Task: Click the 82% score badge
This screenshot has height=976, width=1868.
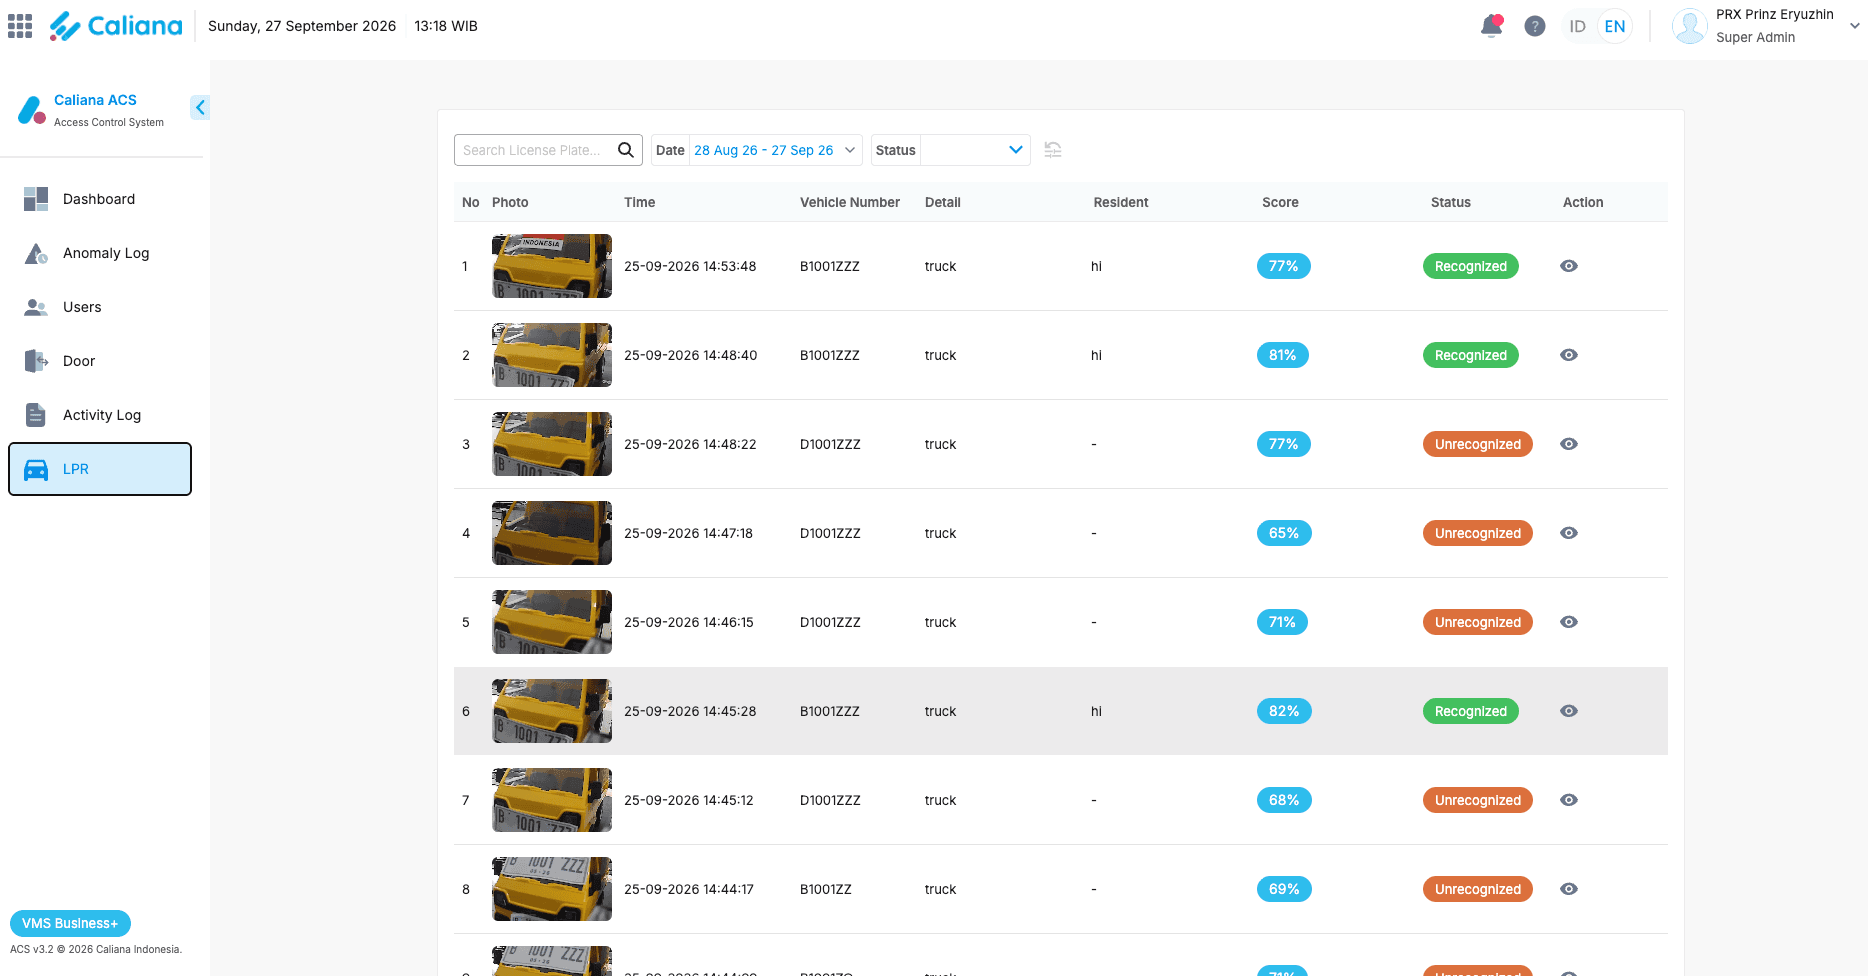Action: coord(1284,711)
